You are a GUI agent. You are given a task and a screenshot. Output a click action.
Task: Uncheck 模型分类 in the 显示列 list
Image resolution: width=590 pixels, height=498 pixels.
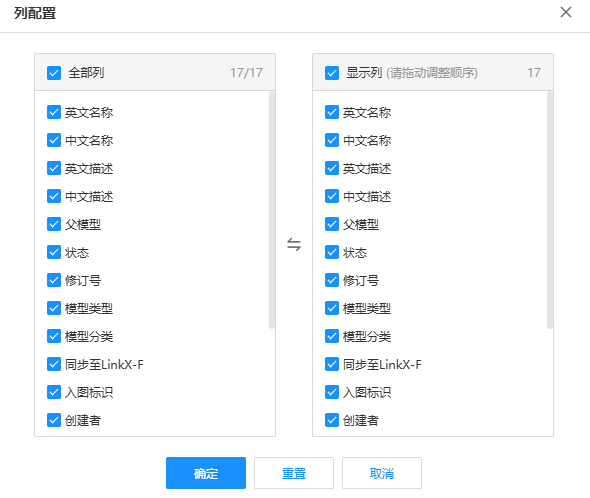332,336
